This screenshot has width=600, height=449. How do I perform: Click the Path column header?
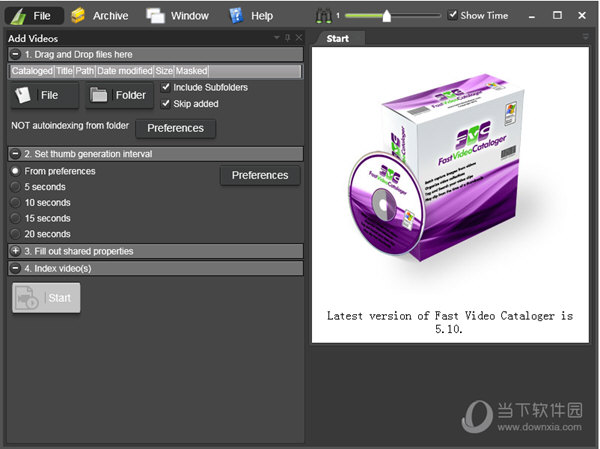coord(85,71)
